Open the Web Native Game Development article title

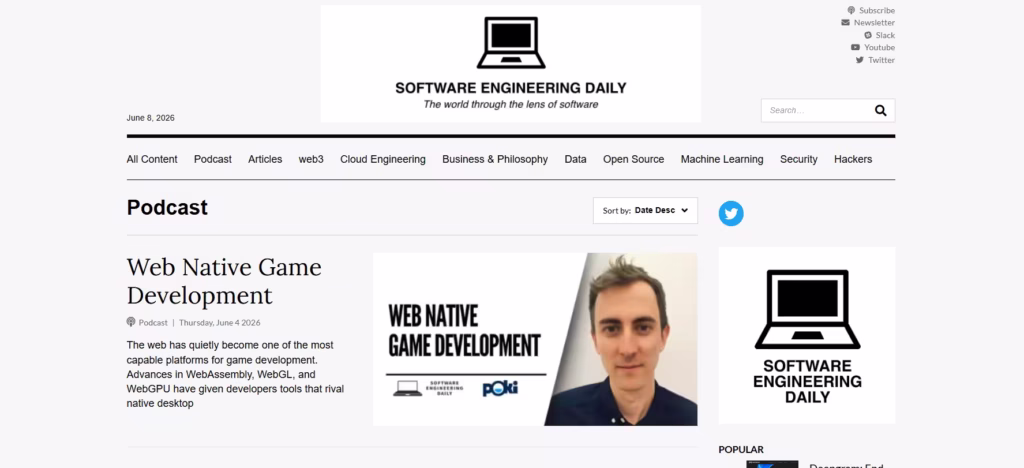[x=224, y=281]
